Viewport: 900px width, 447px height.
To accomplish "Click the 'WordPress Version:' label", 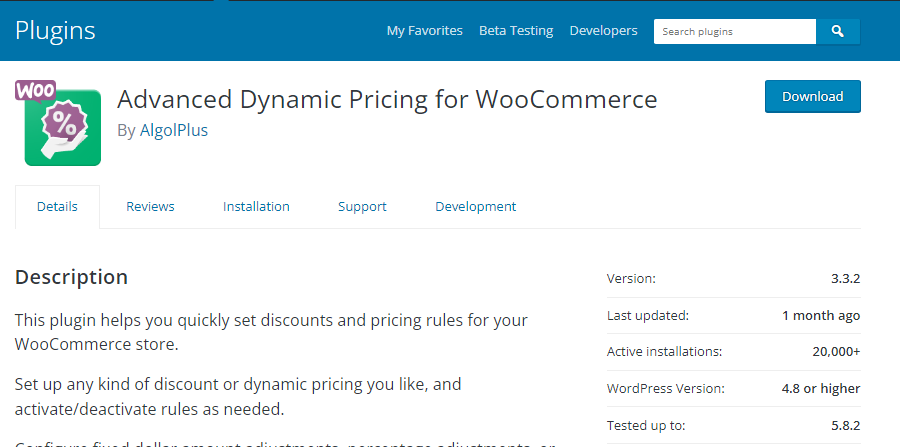I will (666, 388).
